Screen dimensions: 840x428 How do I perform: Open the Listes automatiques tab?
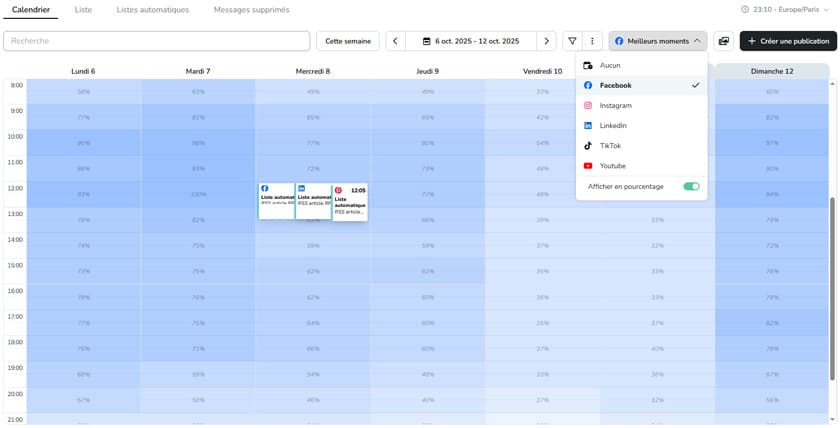[x=153, y=10]
